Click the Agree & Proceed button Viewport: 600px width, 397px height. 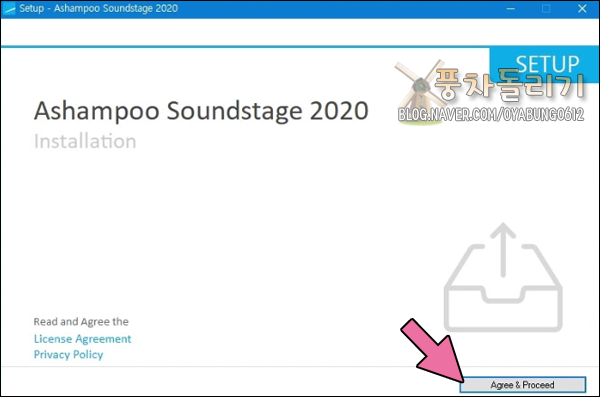tap(523, 385)
